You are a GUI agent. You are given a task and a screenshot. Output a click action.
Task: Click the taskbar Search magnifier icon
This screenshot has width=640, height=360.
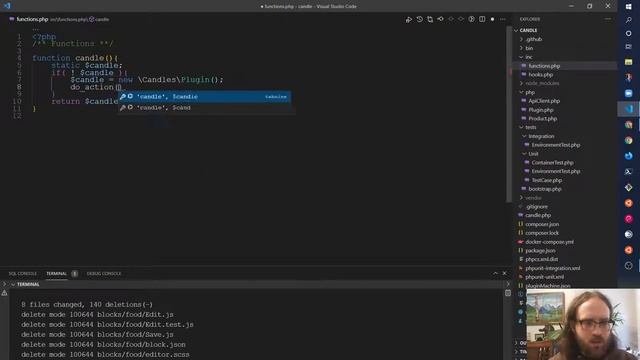(629, 20)
